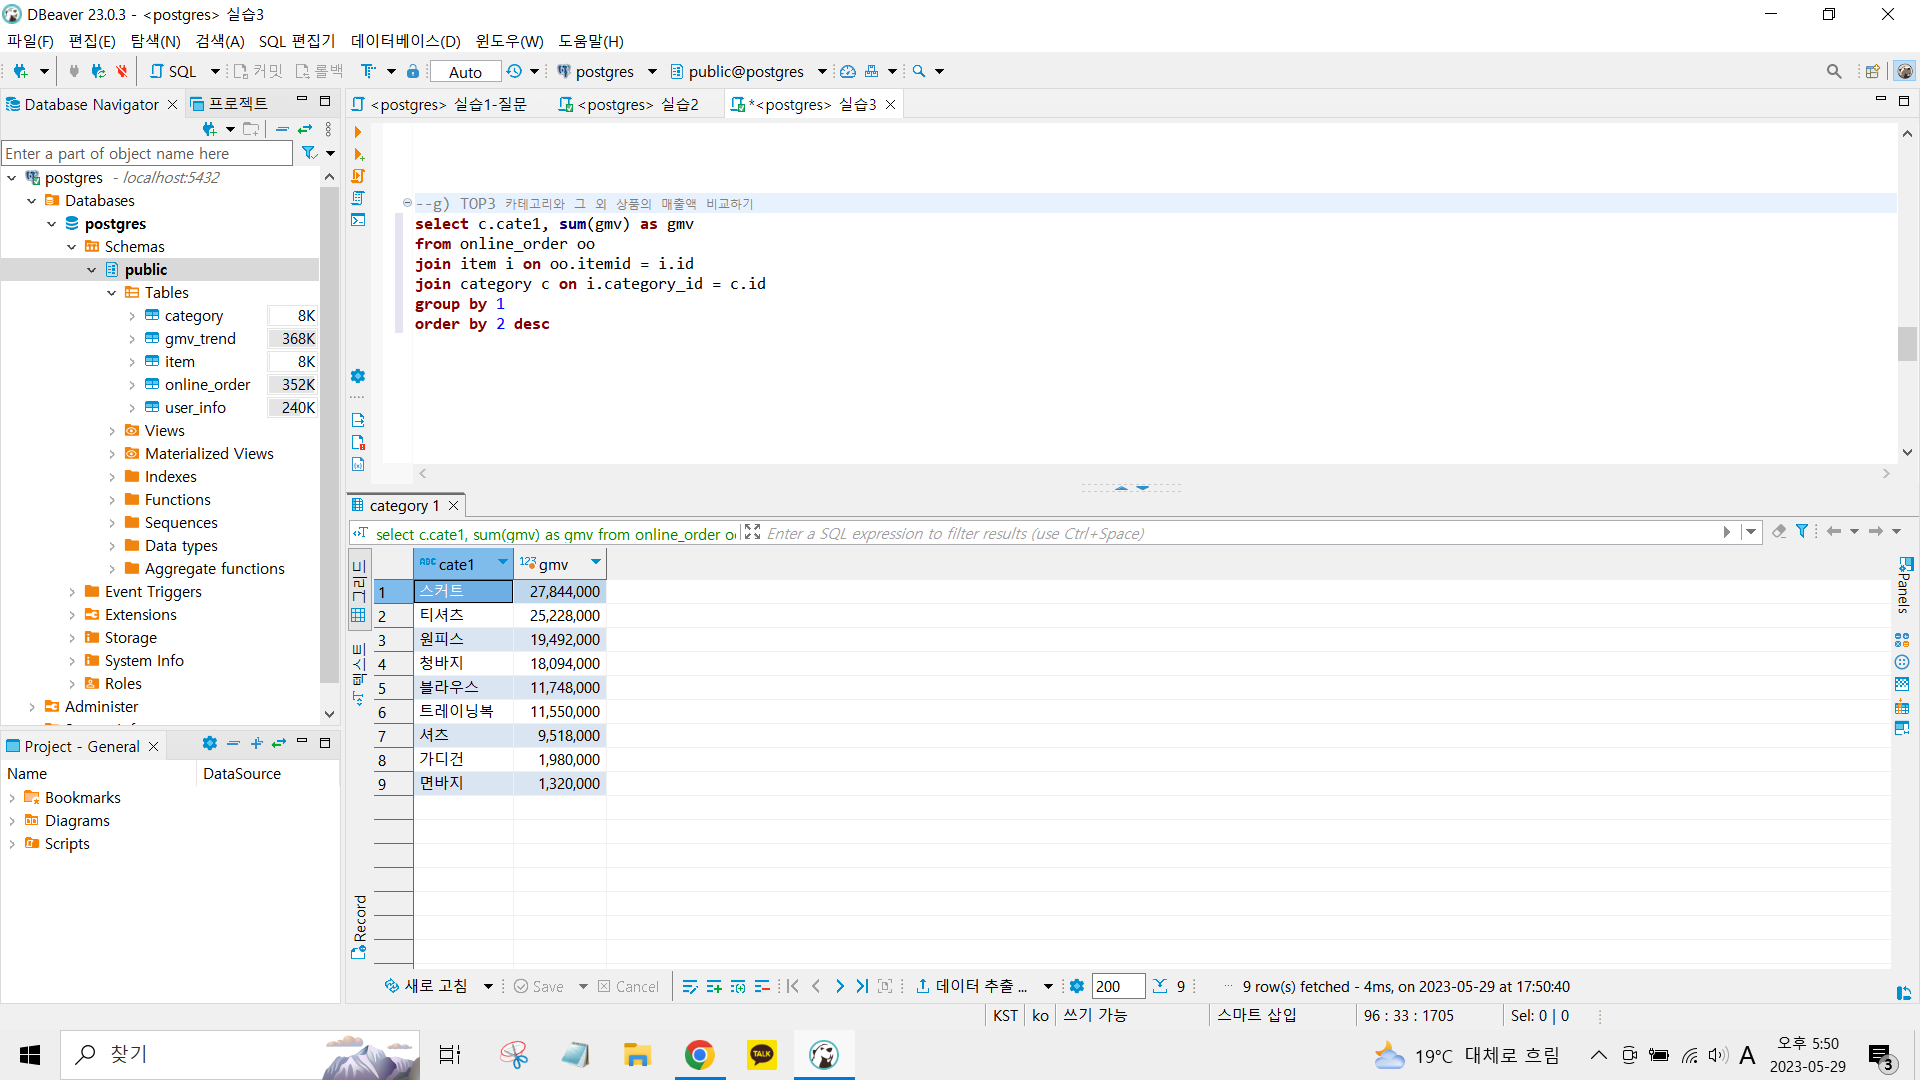Open the Auto commit mode dropdown
Image resolution: width=1920 pixels, height=1080 pixels.
click(x=465, y=72)
